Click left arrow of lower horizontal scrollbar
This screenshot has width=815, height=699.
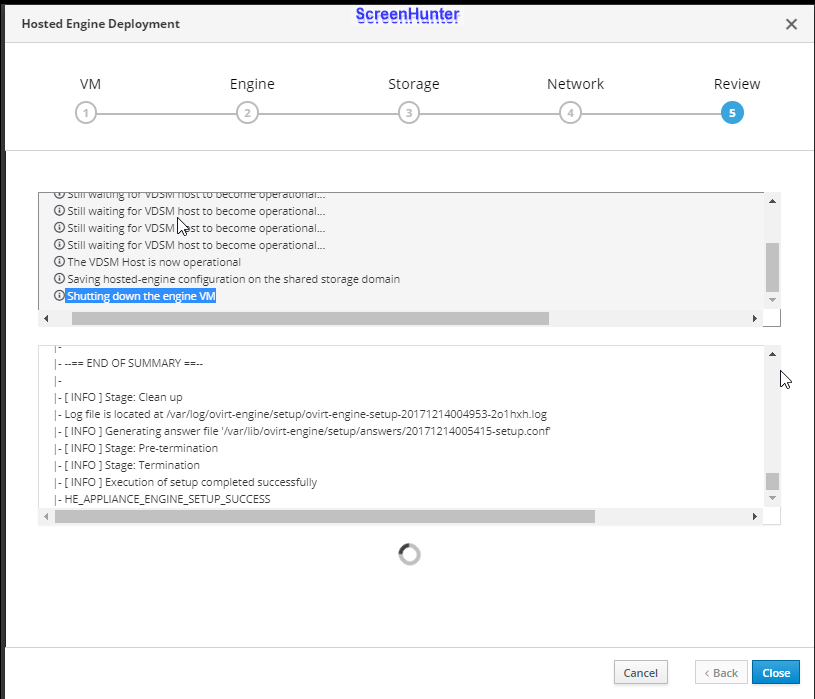click(45, 517)
